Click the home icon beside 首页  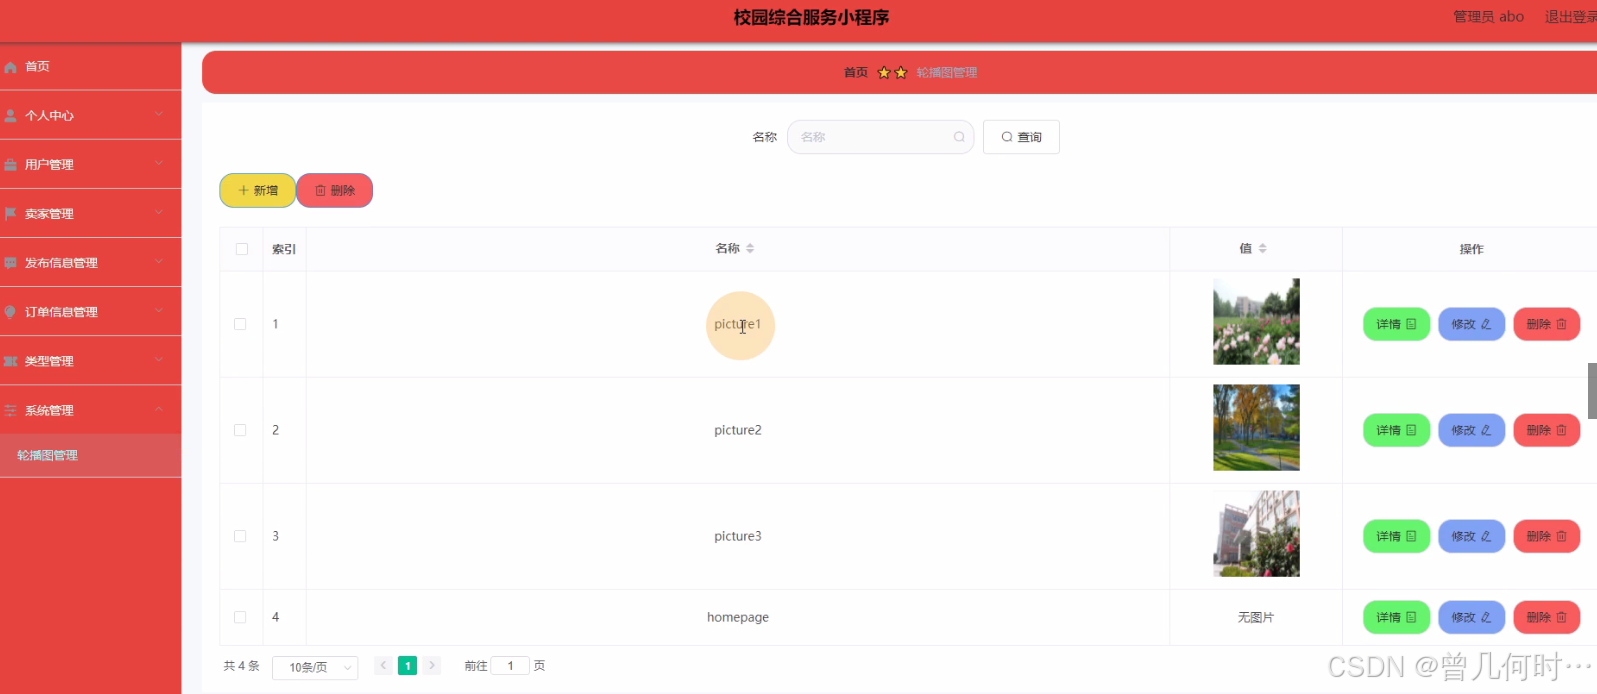(10, 67)
